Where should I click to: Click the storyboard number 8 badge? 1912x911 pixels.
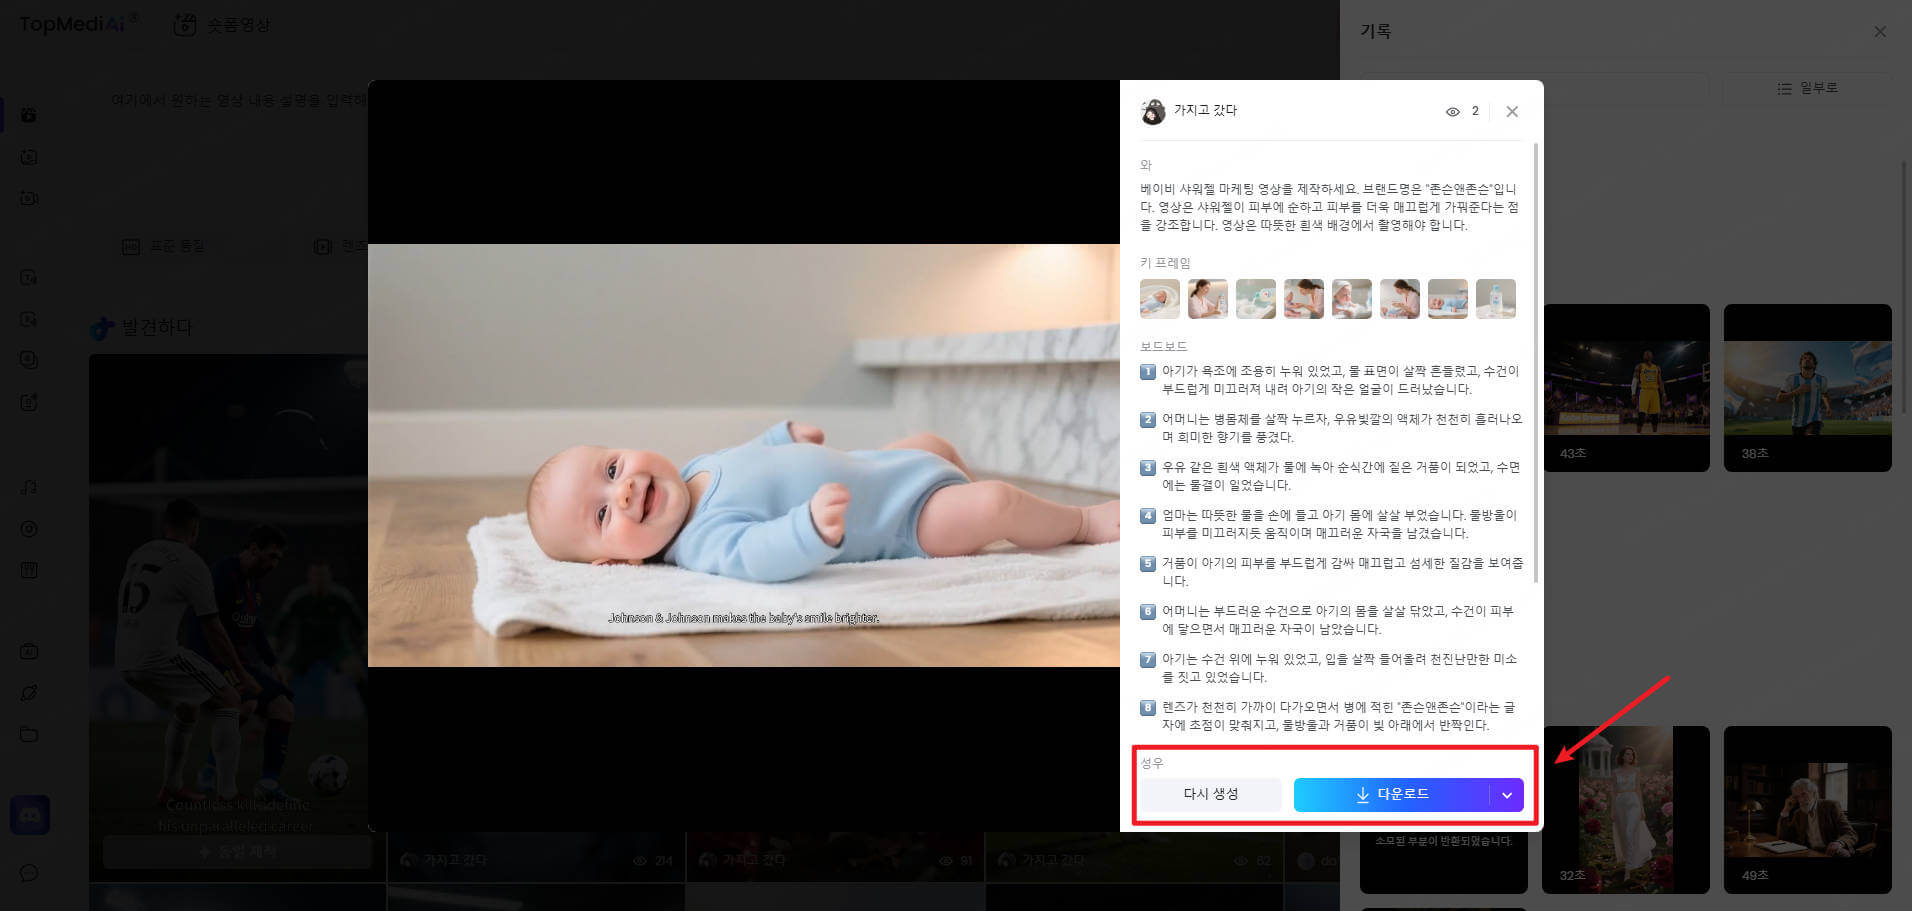point(1148,708)
